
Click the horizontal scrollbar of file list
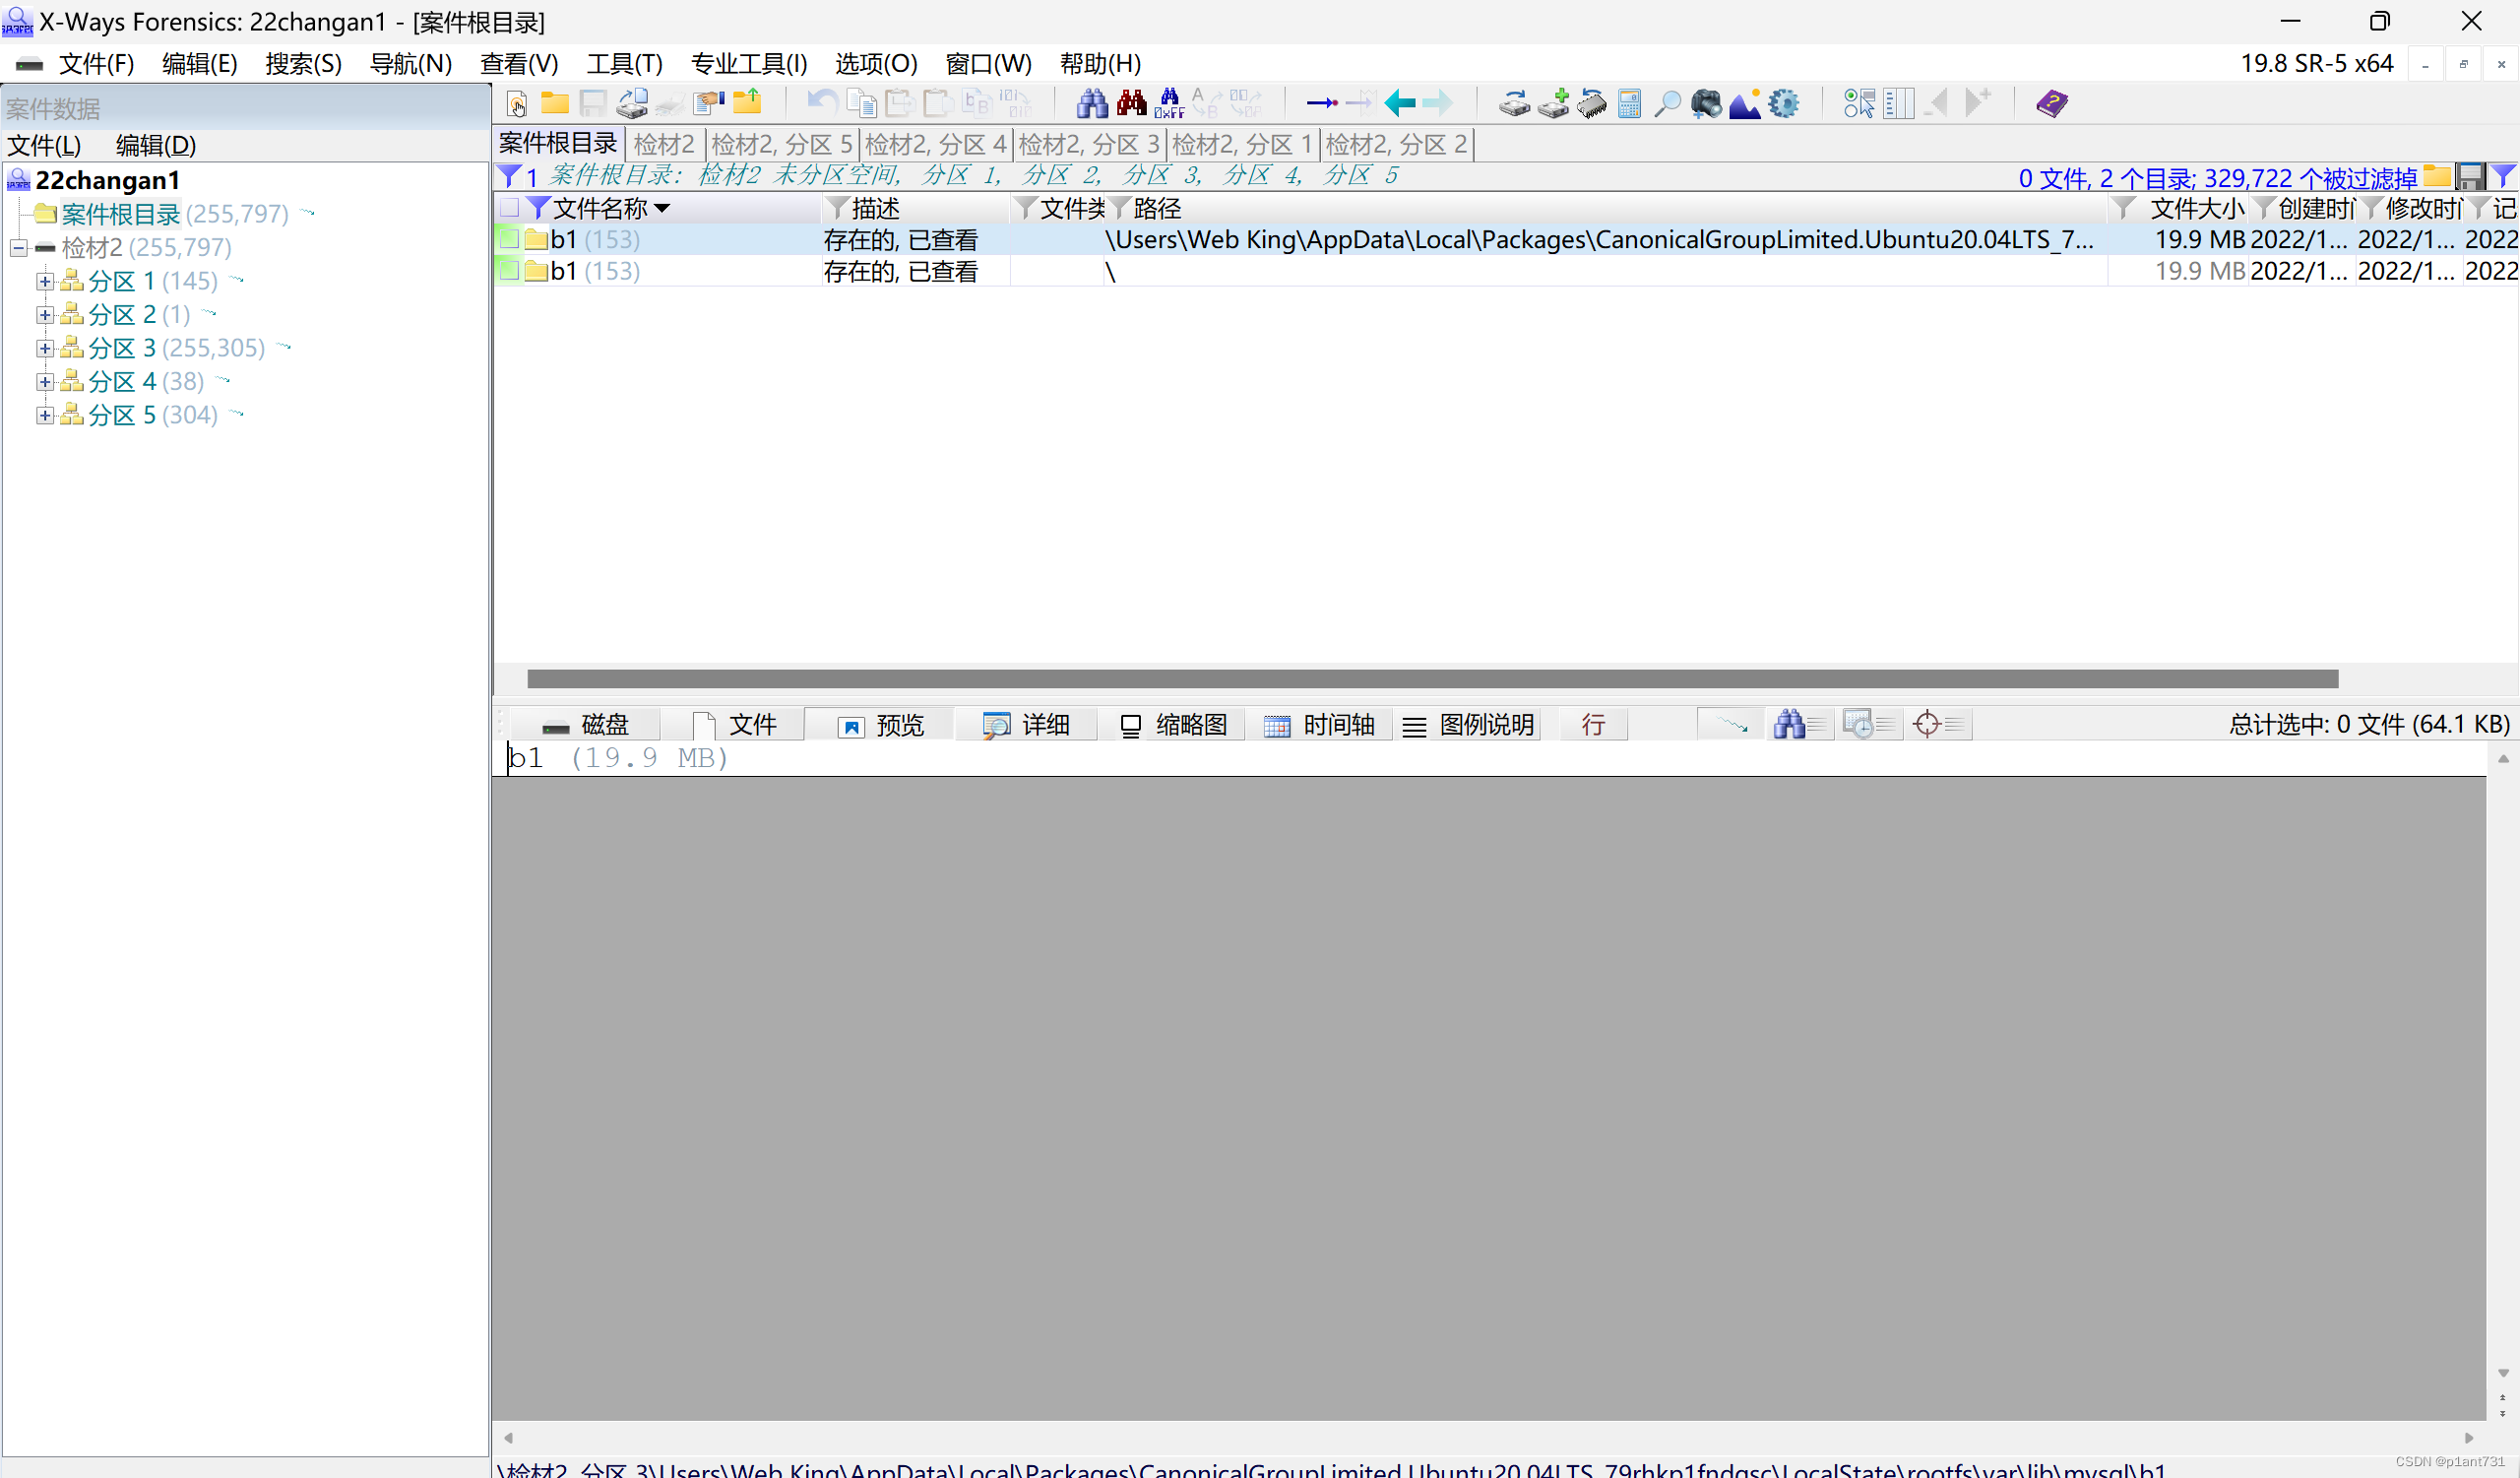(x=1431, y=679)
